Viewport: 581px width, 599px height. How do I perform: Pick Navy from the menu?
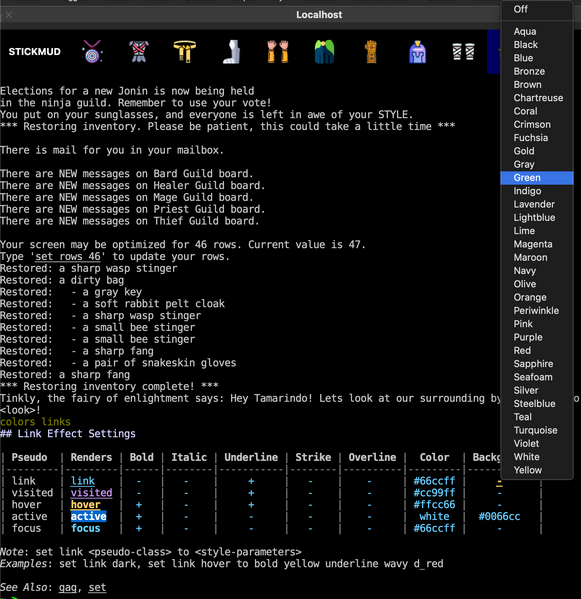(x=537, y=271)
